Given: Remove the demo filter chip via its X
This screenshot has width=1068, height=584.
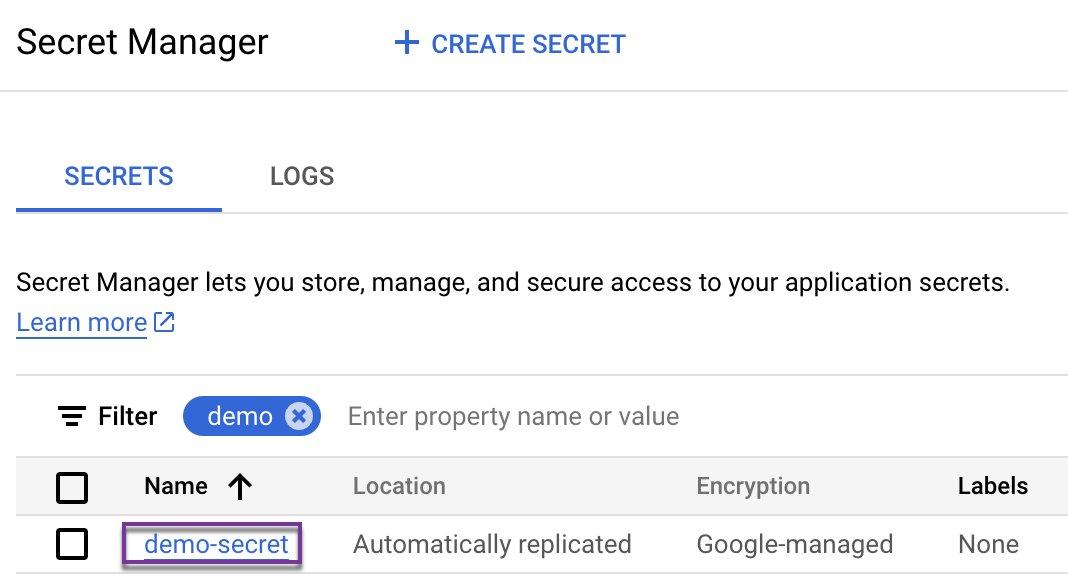Looking at the screenshot, I should point(298,416).
